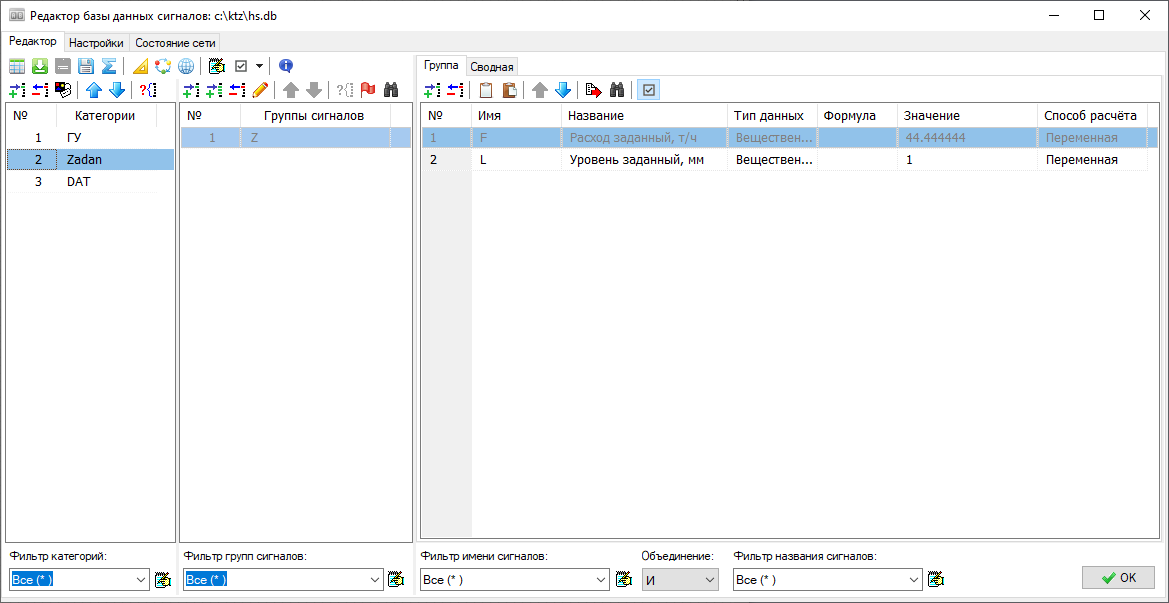Click the blue globe icon in toolbar
1169x603 pixels.
pos(186,66)
